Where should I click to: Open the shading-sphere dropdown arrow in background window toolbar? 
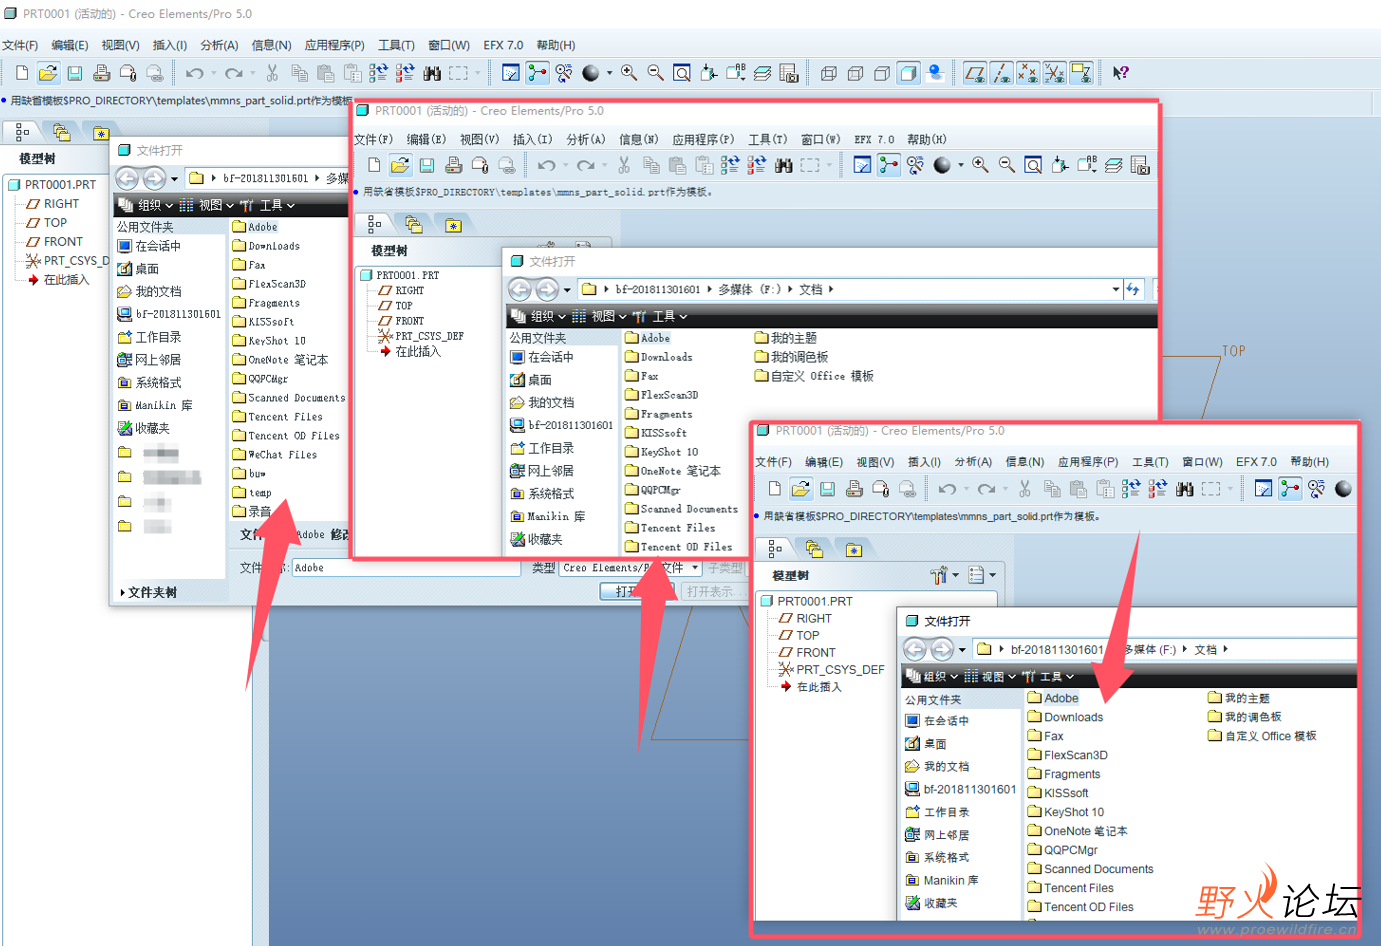click(x=609, y=73)
